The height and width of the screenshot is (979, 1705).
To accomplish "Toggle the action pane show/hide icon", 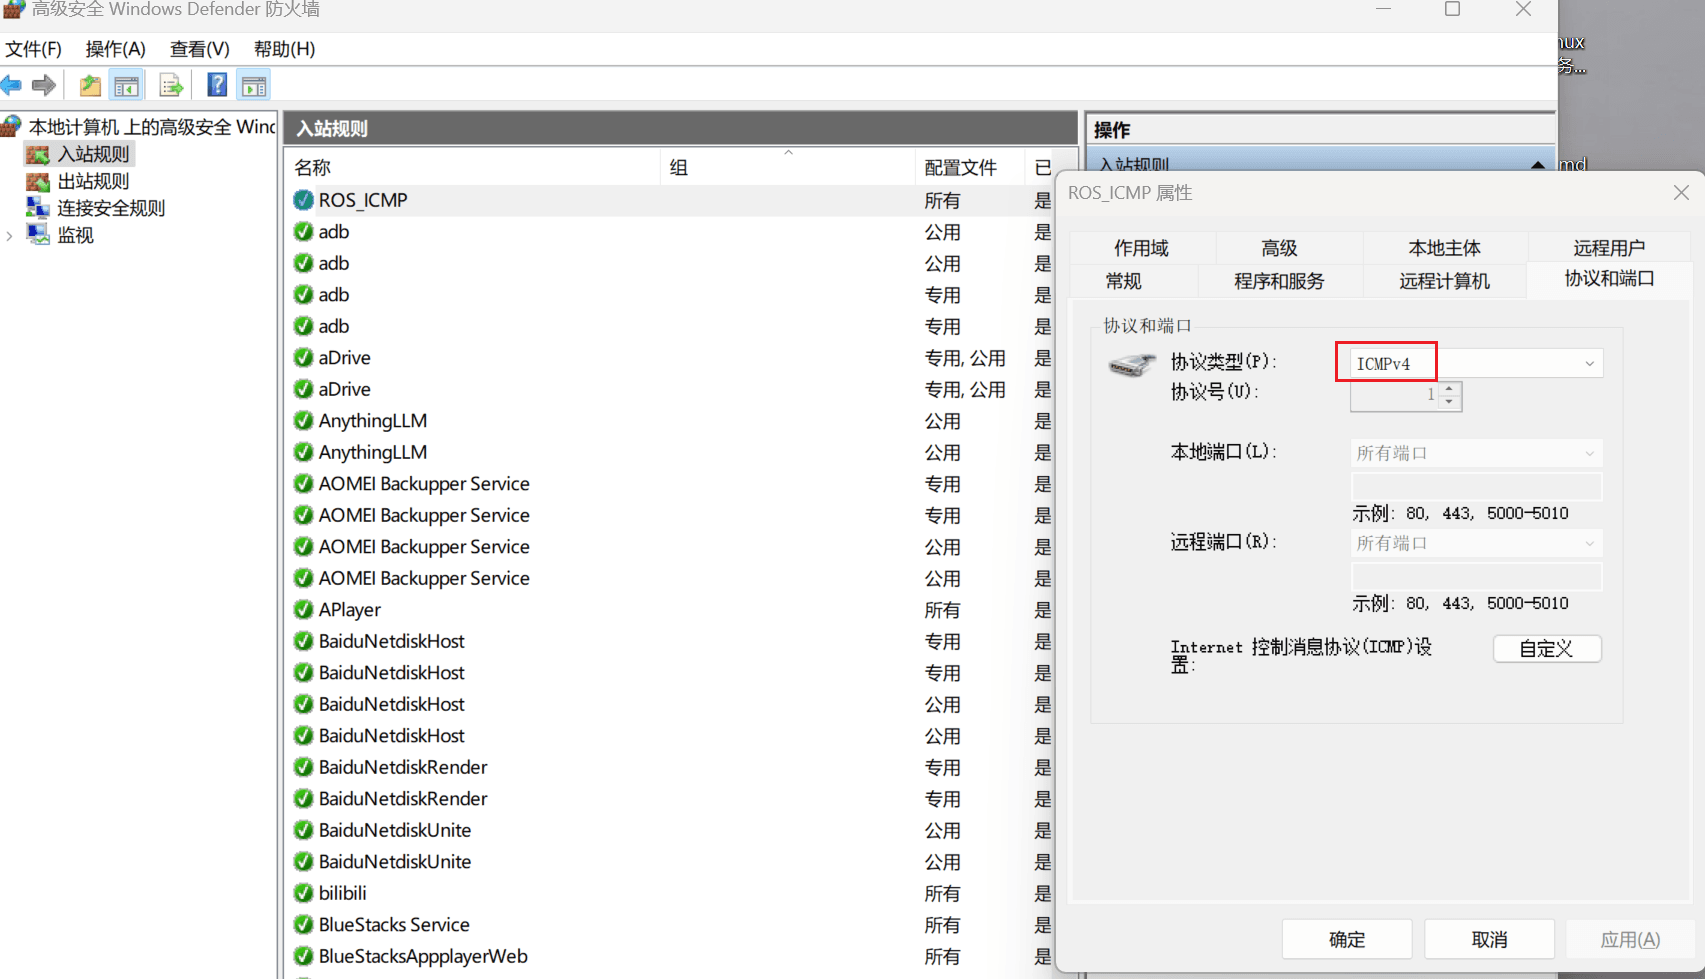I will pyautogui.click(x=254, y=86).
